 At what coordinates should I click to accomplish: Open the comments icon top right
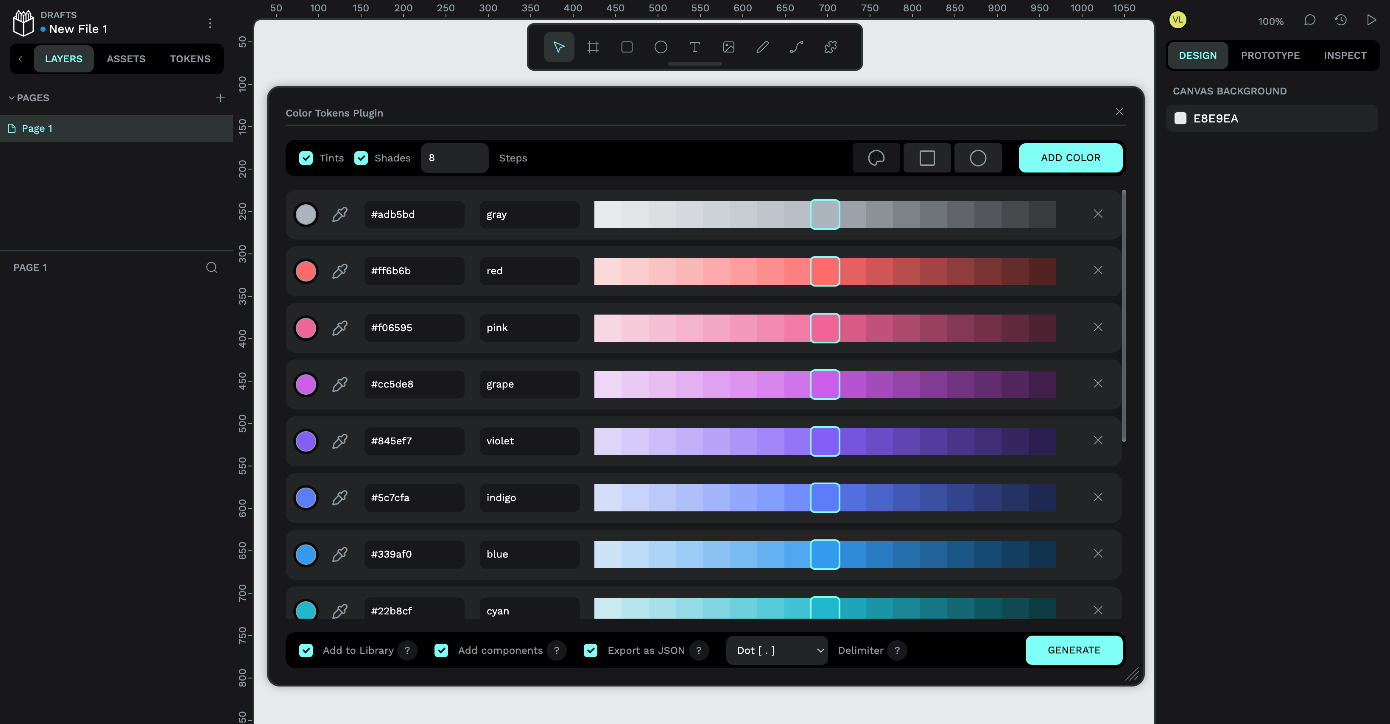tap(1310, 20)
